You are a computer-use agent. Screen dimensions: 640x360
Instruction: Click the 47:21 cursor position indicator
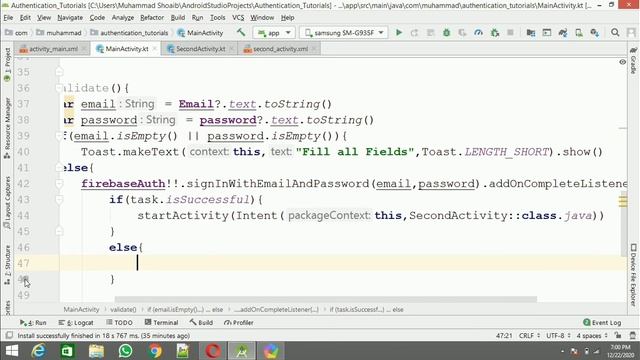[504, 336]
